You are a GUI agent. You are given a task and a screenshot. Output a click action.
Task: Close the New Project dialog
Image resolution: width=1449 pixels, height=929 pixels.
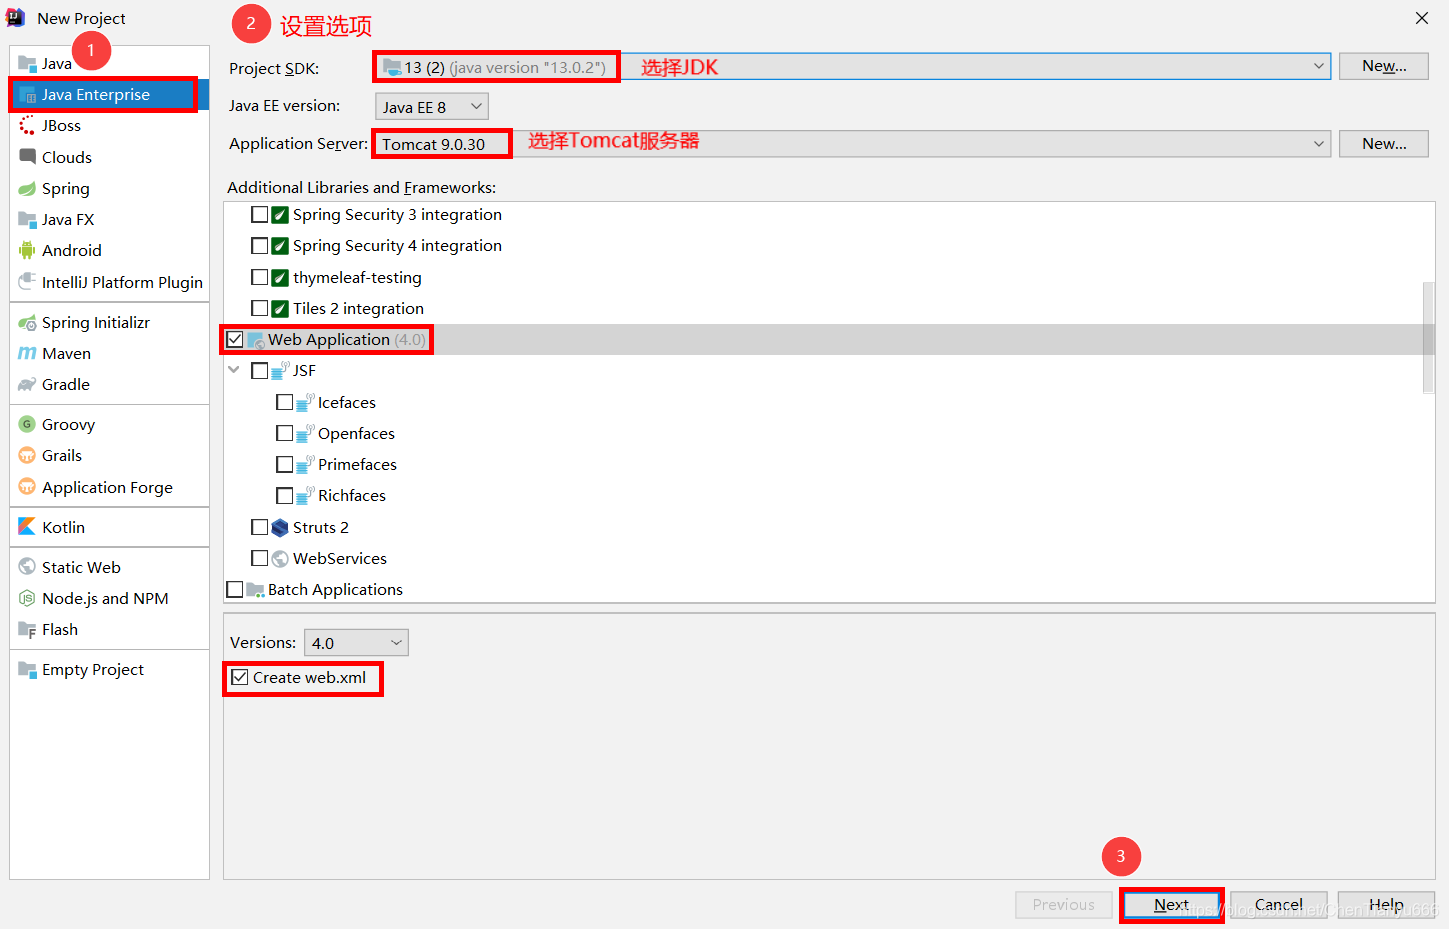point(1422,18)
